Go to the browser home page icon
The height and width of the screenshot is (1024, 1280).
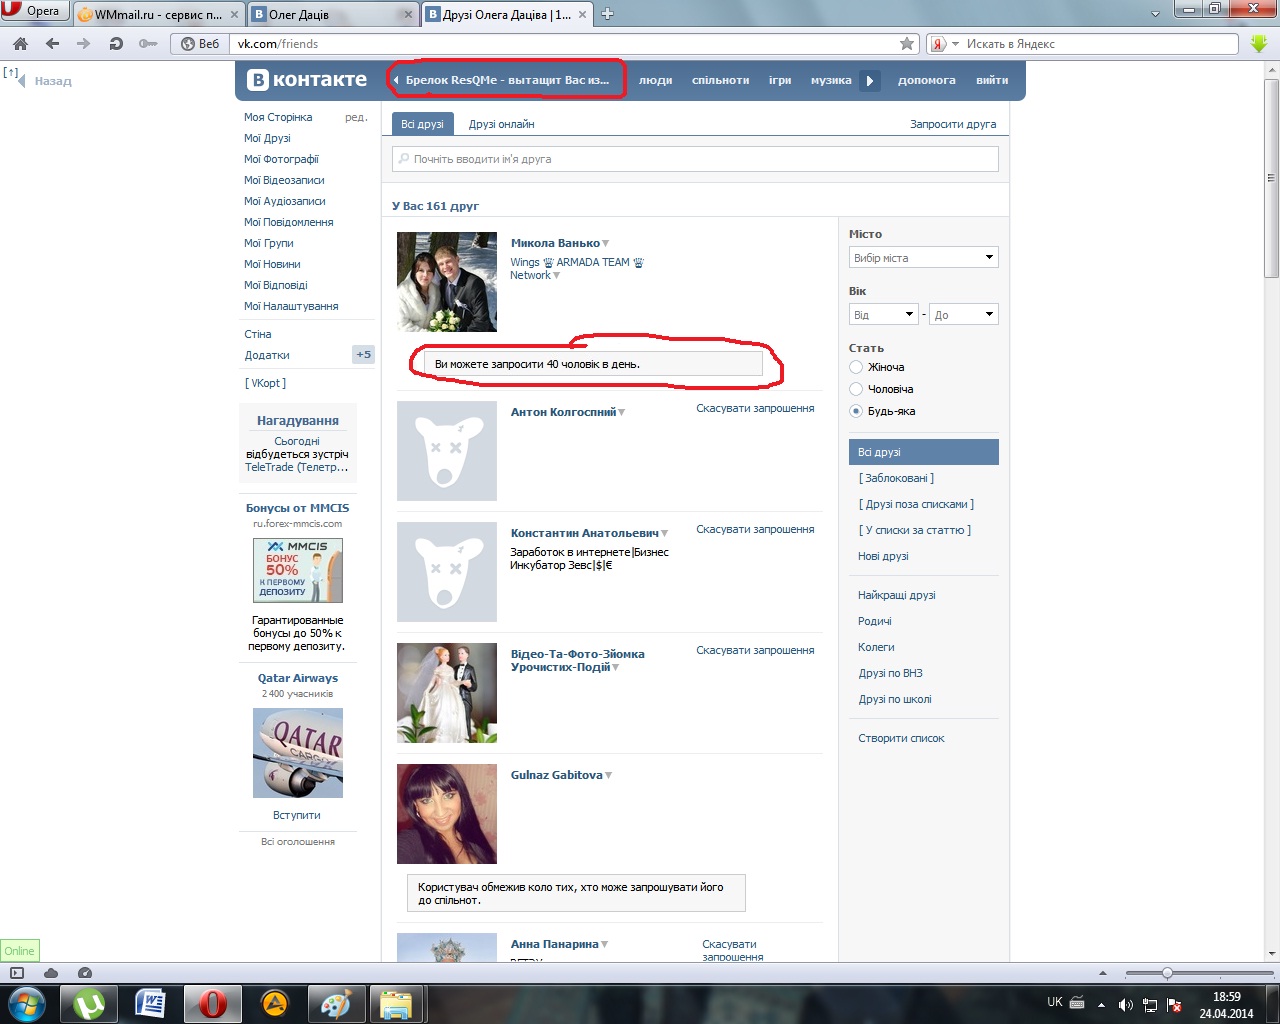click(20, 44)
